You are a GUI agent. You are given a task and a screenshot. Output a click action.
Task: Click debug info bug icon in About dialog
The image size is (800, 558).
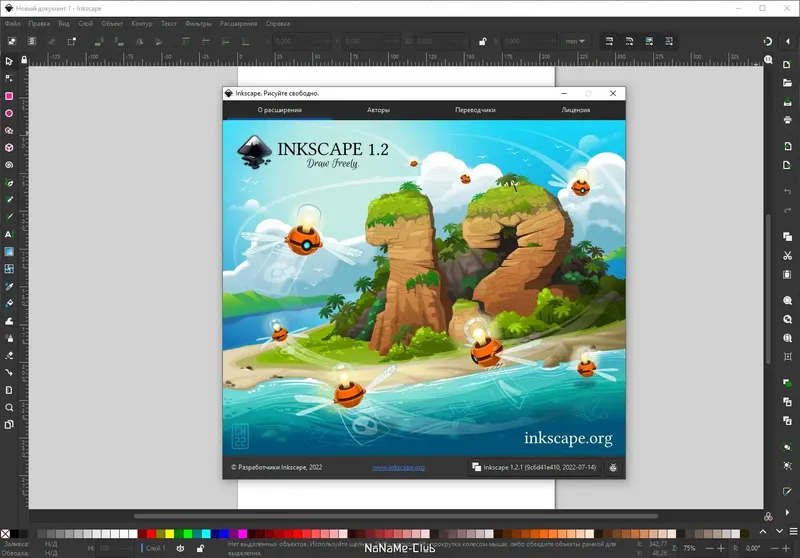coord(613,467)
